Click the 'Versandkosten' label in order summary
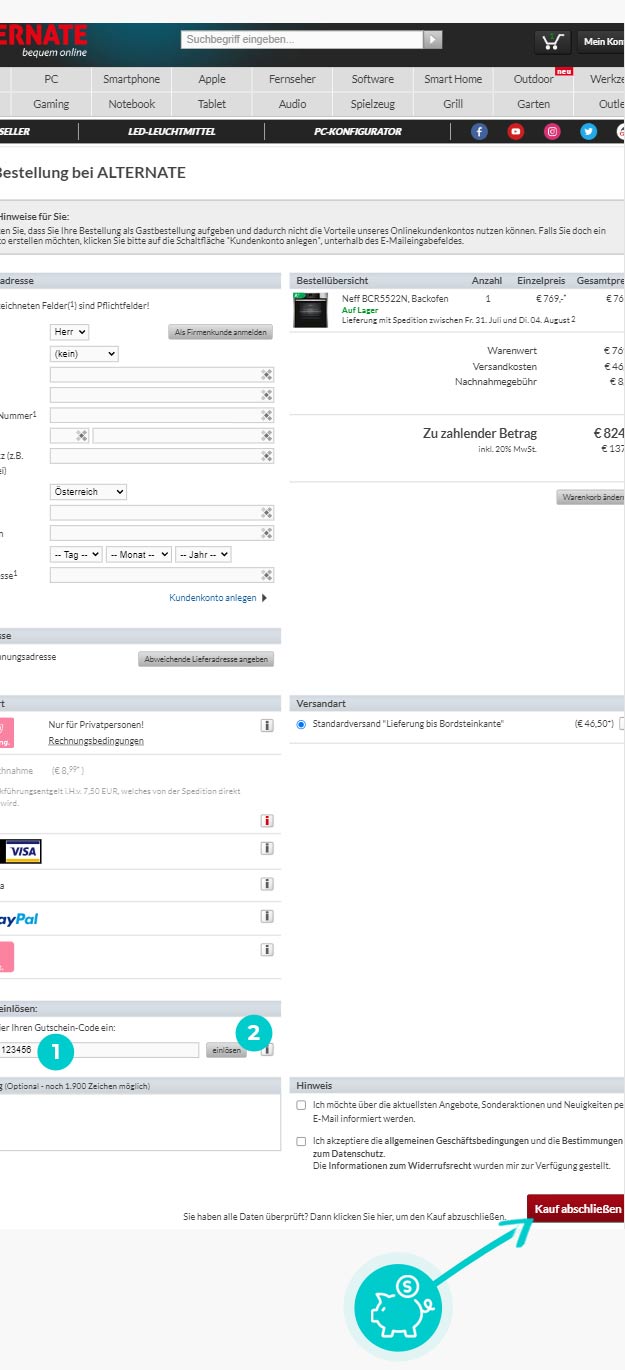625x1370 pixels. point(505,366)
